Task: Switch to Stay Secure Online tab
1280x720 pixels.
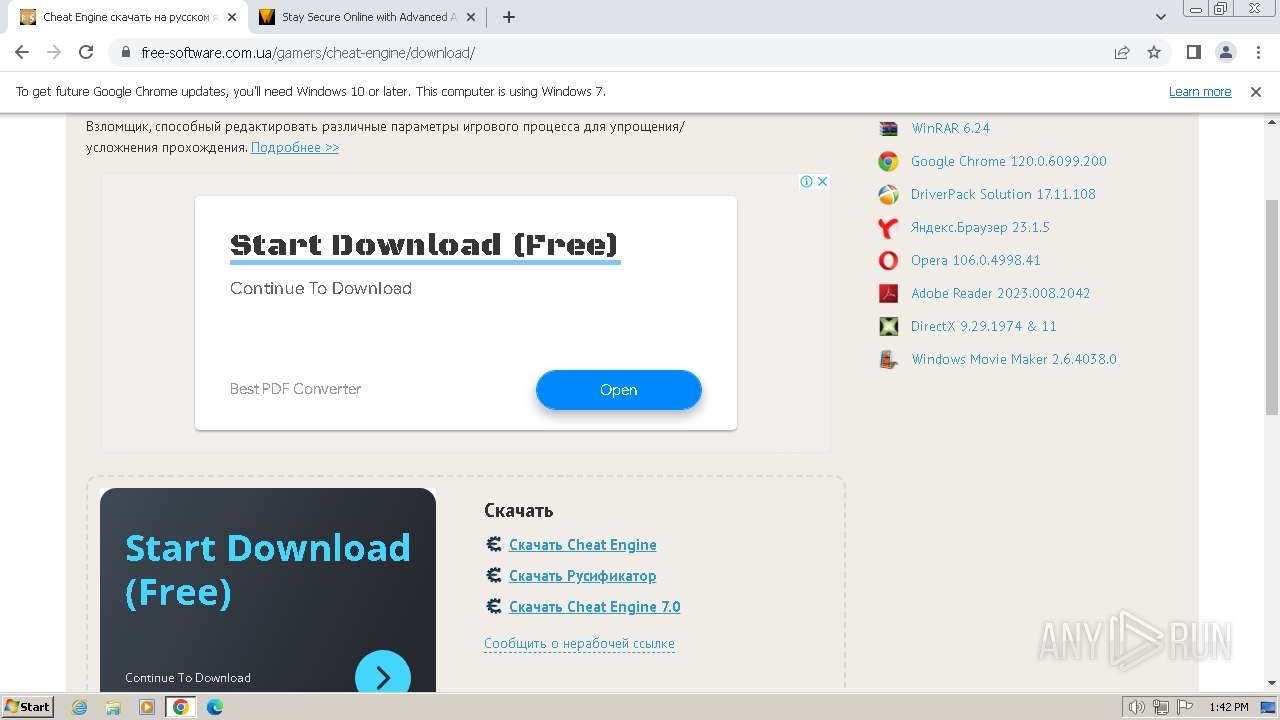Action: pos(367,17)
